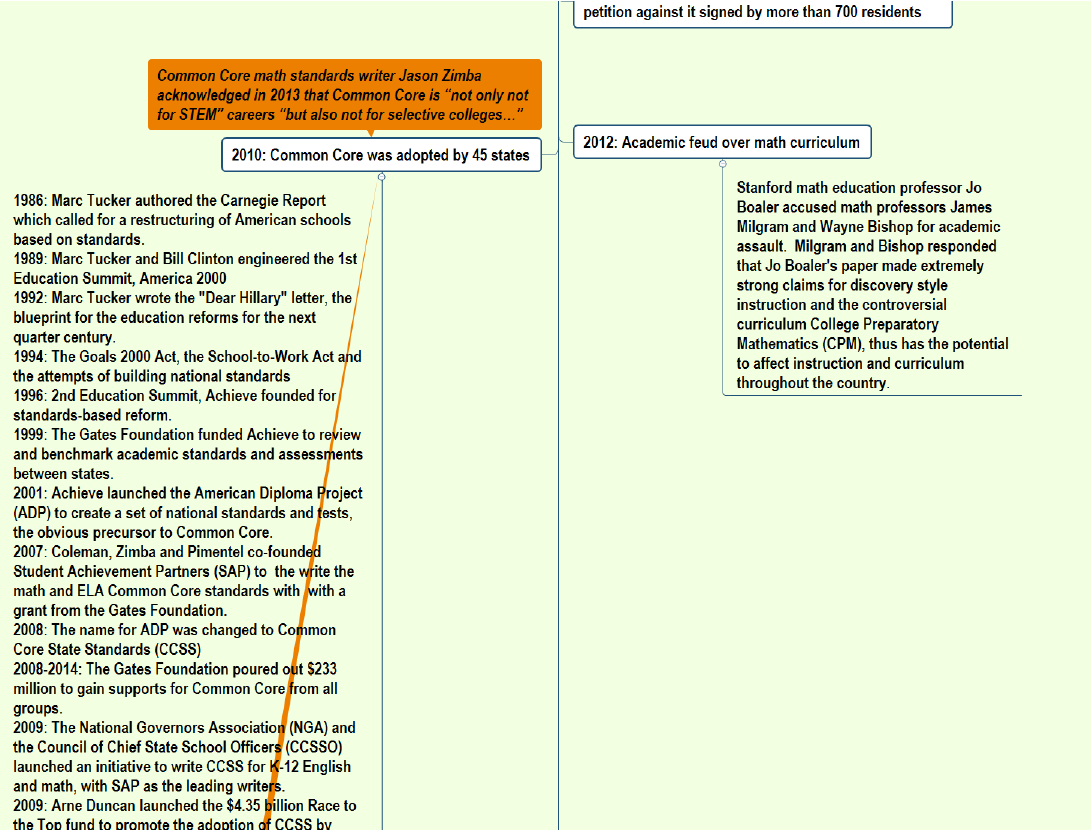Click the 2008 ADP name change entry
This screenshot has width=1091, height=830.
pos(172,639)
